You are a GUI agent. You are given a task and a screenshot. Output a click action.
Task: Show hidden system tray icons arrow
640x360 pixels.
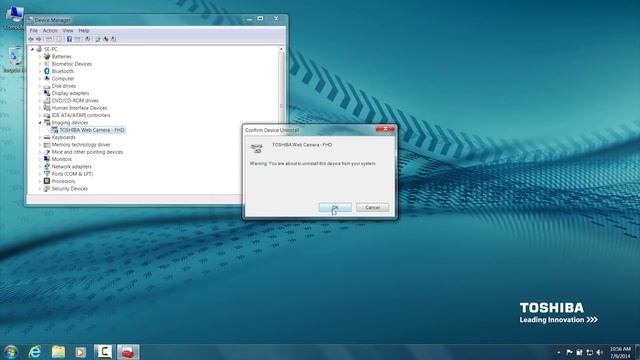pyautogui.click(x=559, y=352)
